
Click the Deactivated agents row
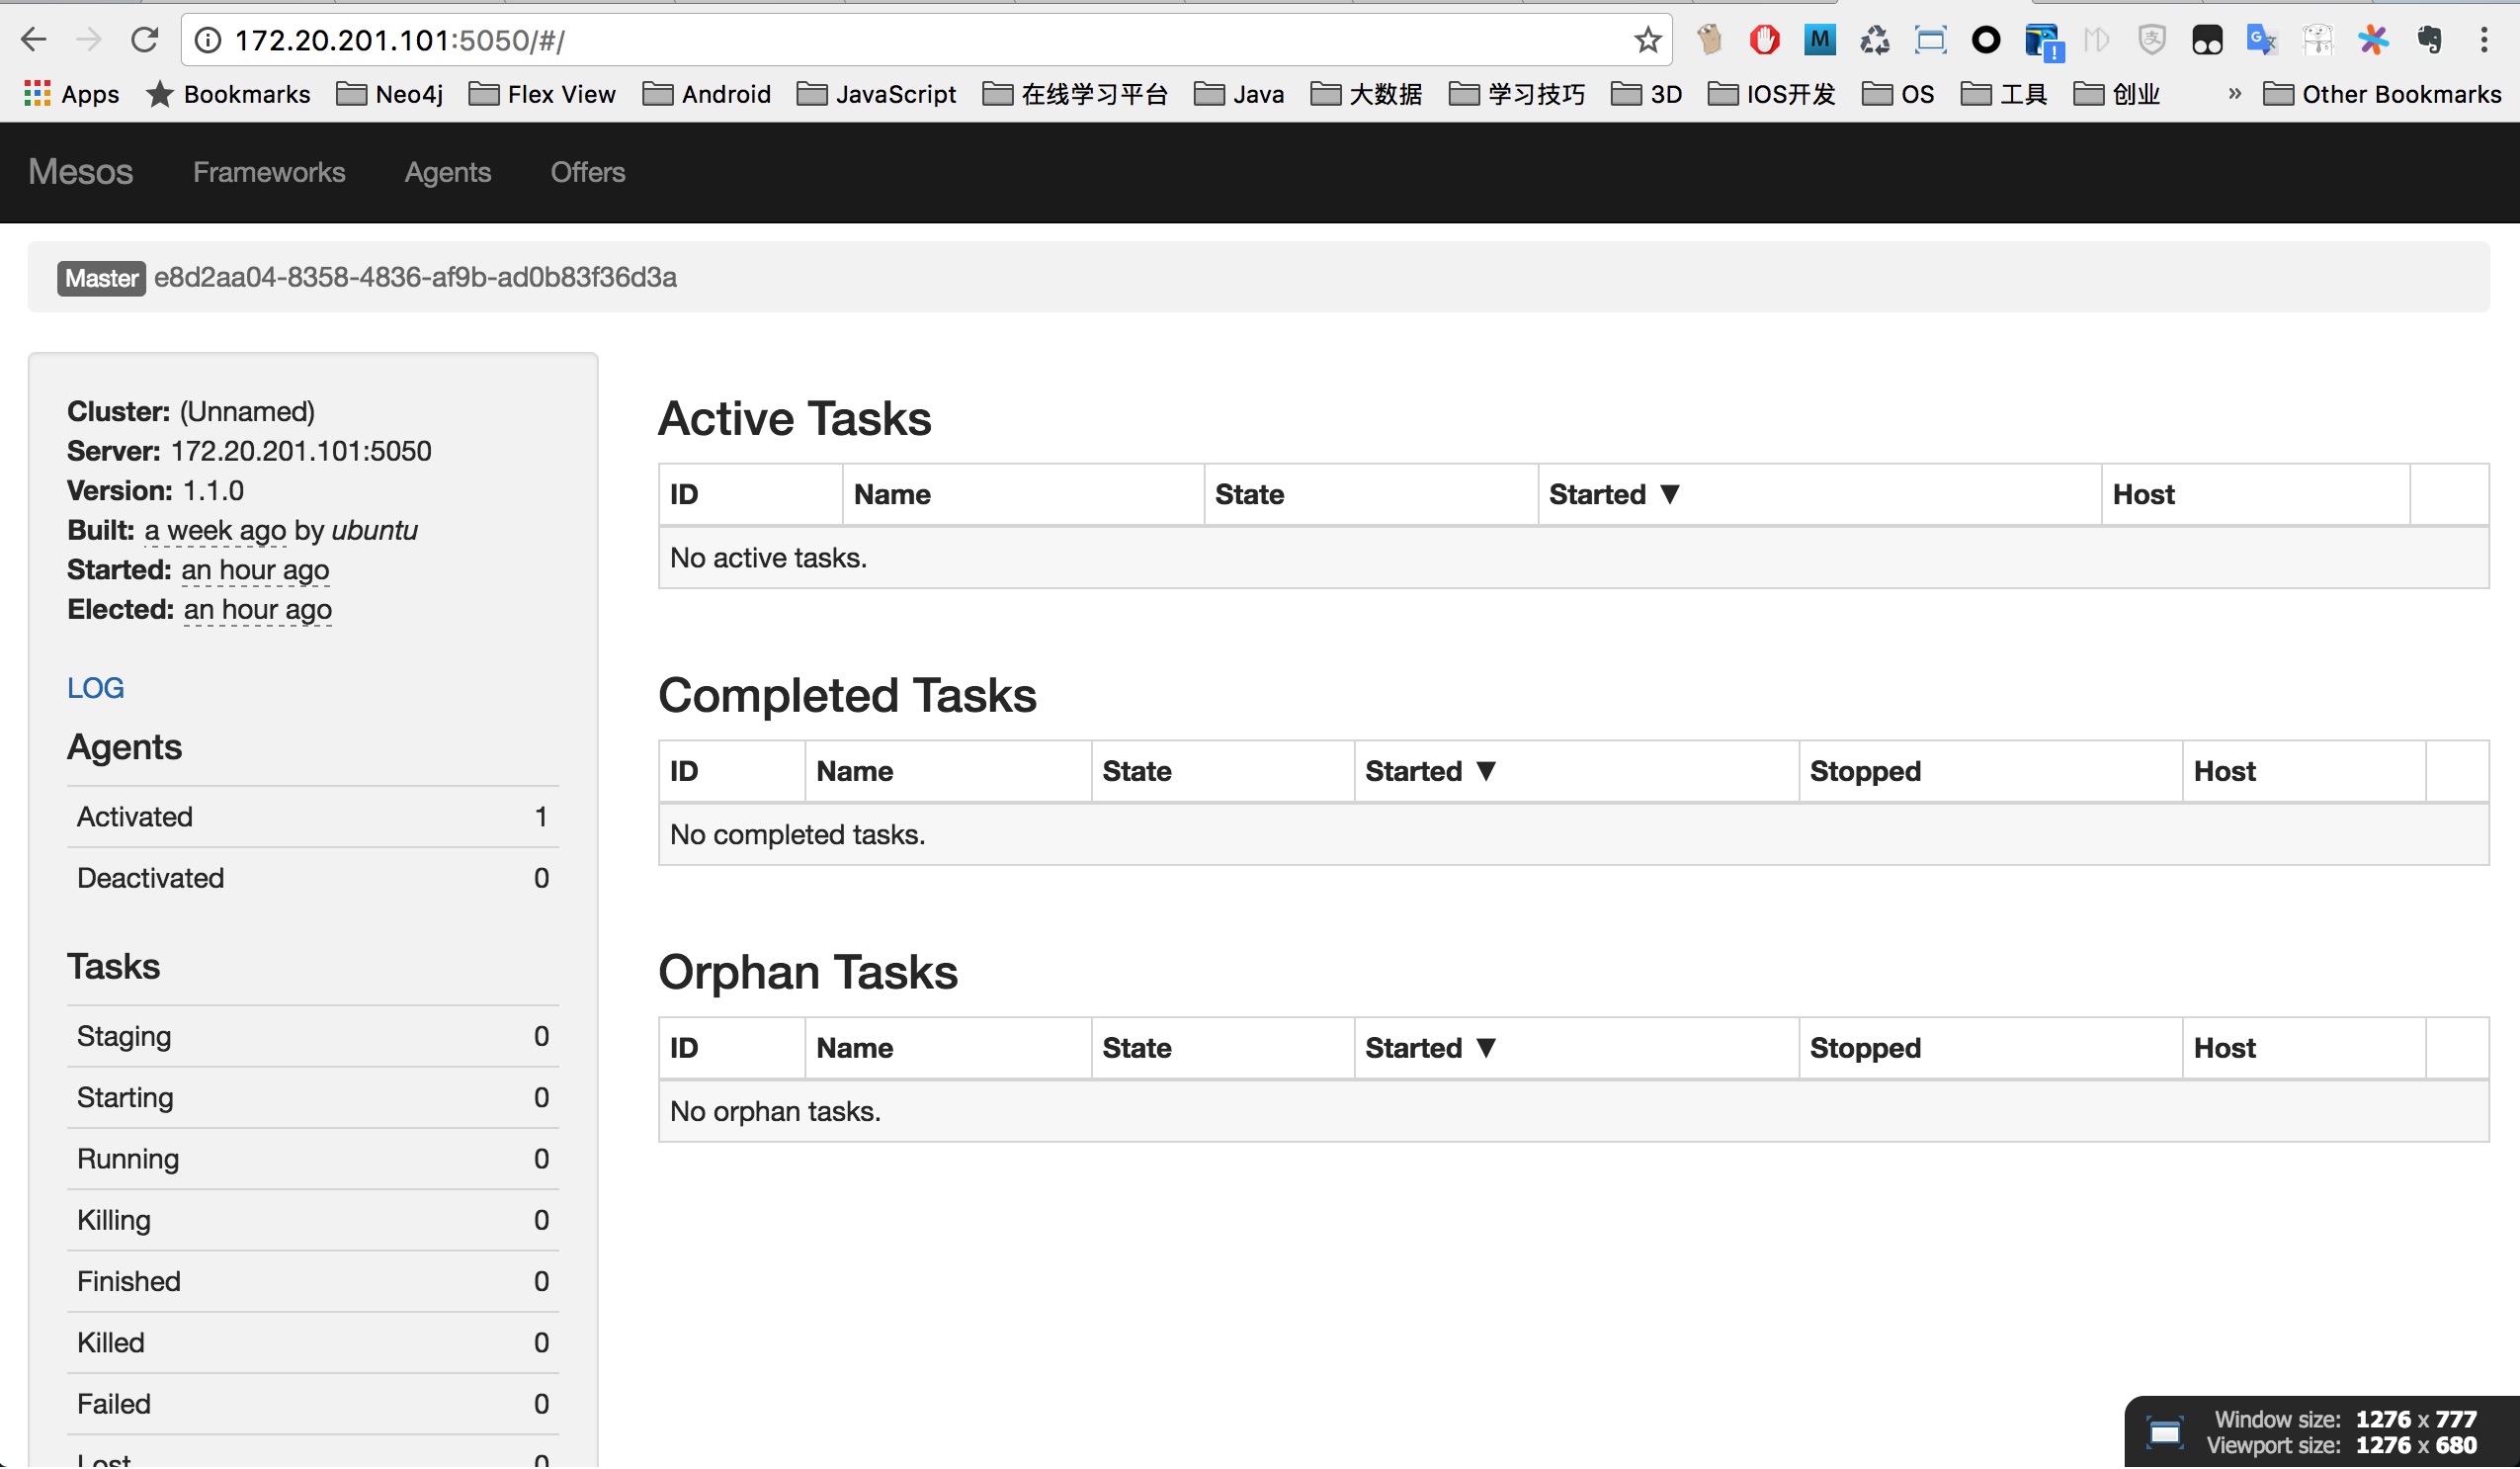pyautogui.click(x=313, y=878)
